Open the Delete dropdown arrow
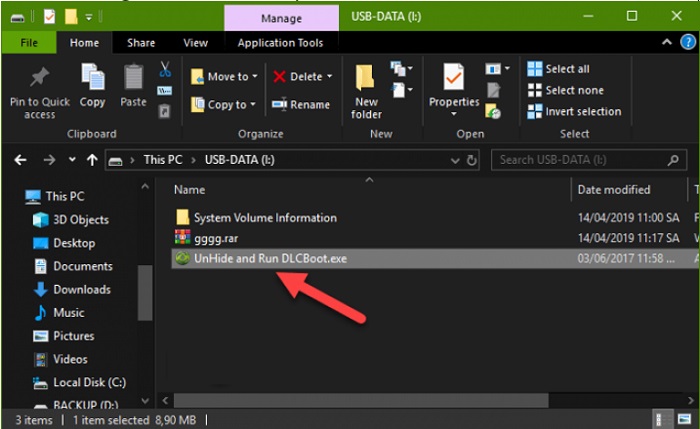Viewport: 700px width, 429px height. coord(329,76)
